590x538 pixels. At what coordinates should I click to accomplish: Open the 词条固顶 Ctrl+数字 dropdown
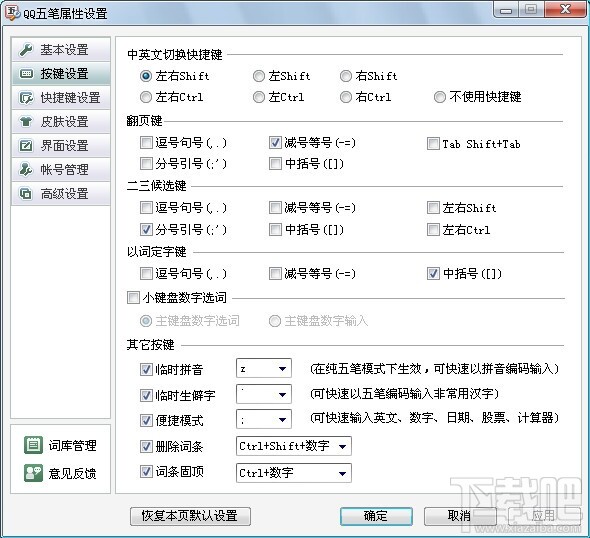point(294,473)
